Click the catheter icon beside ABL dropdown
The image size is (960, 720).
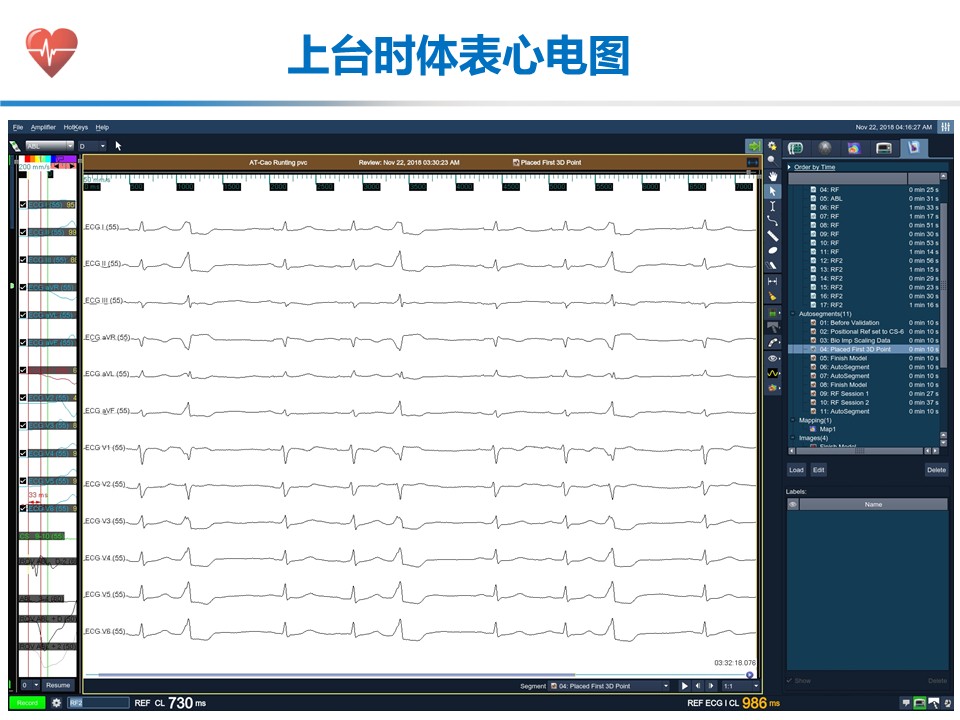point(15,146)
